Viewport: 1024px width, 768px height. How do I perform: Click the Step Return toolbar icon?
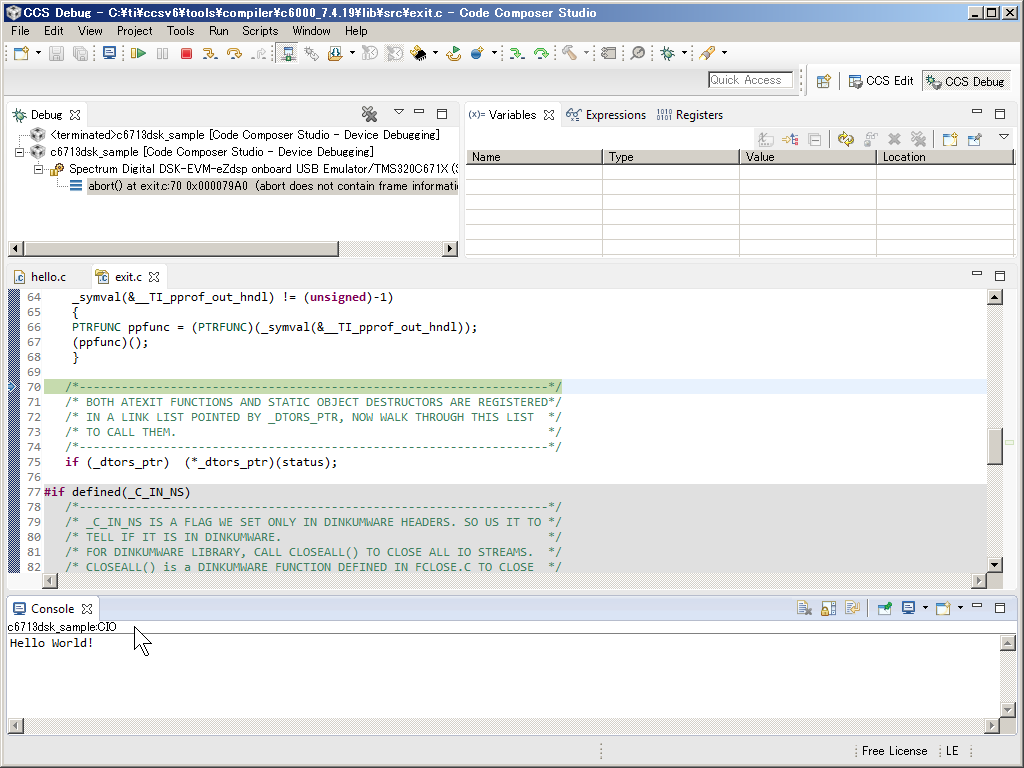(x=259, y=54)
